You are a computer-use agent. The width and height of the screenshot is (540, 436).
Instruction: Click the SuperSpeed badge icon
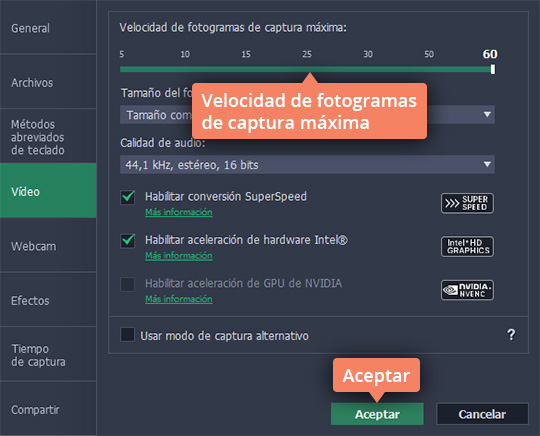(x=467, y=203)
